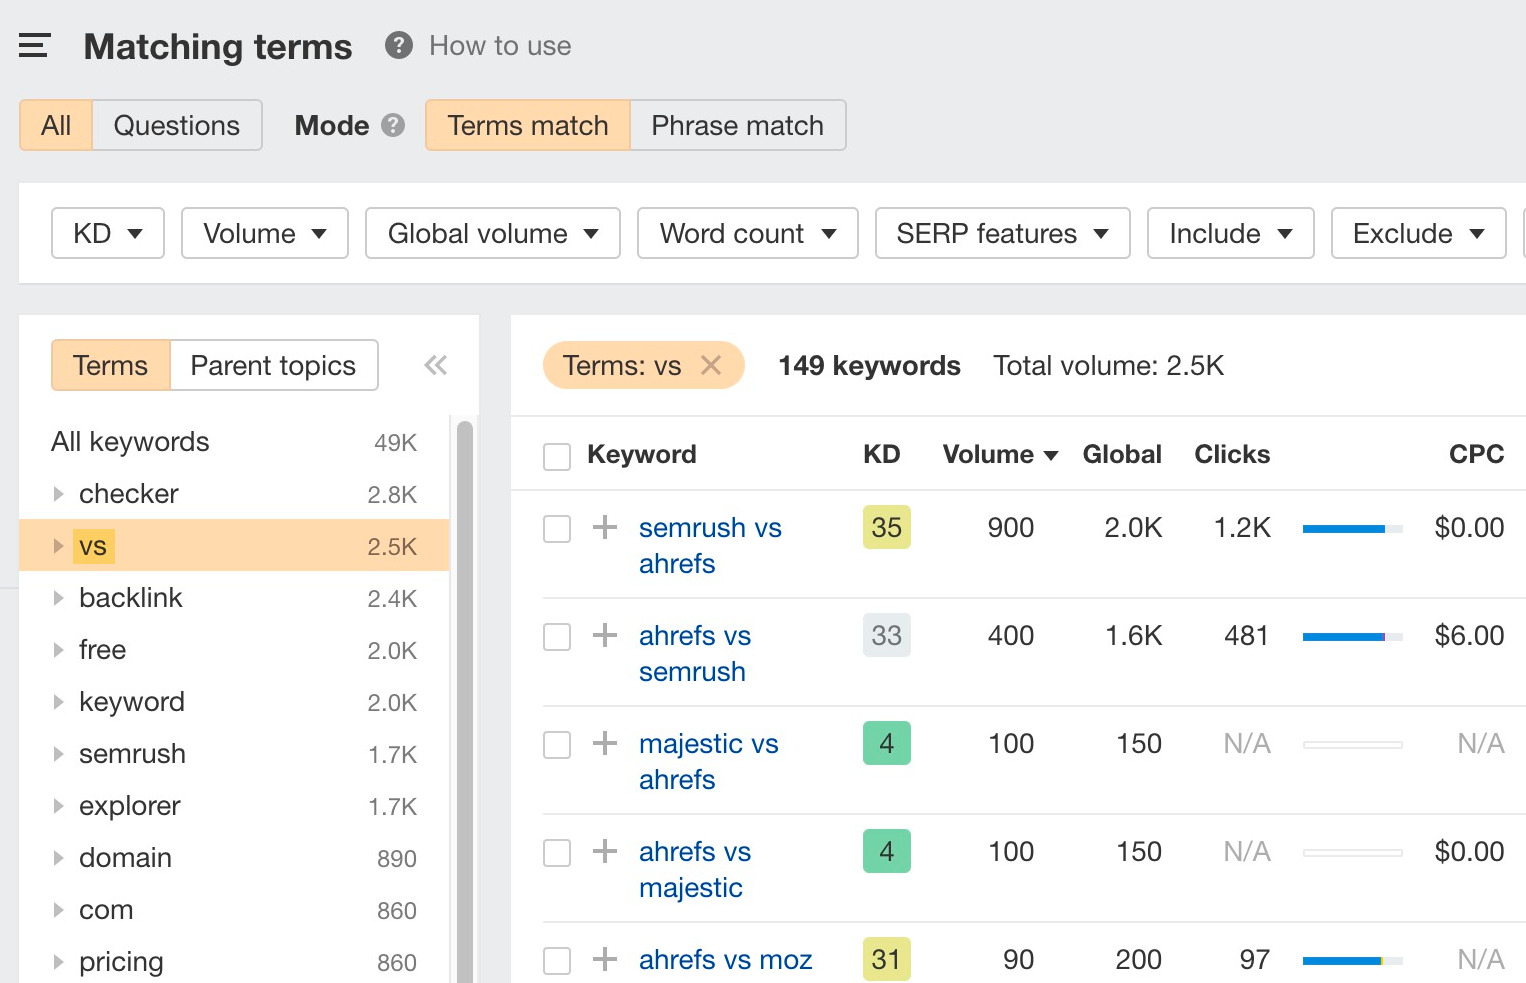Open the ahrefs vs semrush keyword
The image size is (1526, 983).
[x=694, y=653]
